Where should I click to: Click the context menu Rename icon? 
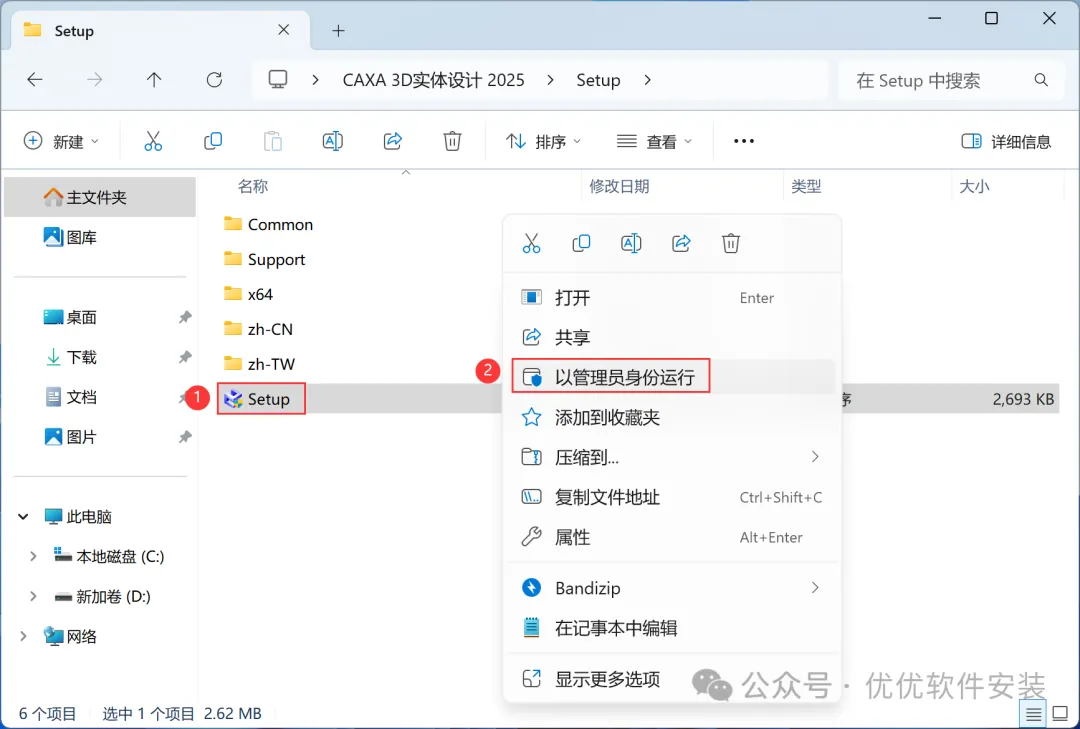pos(631,243)
